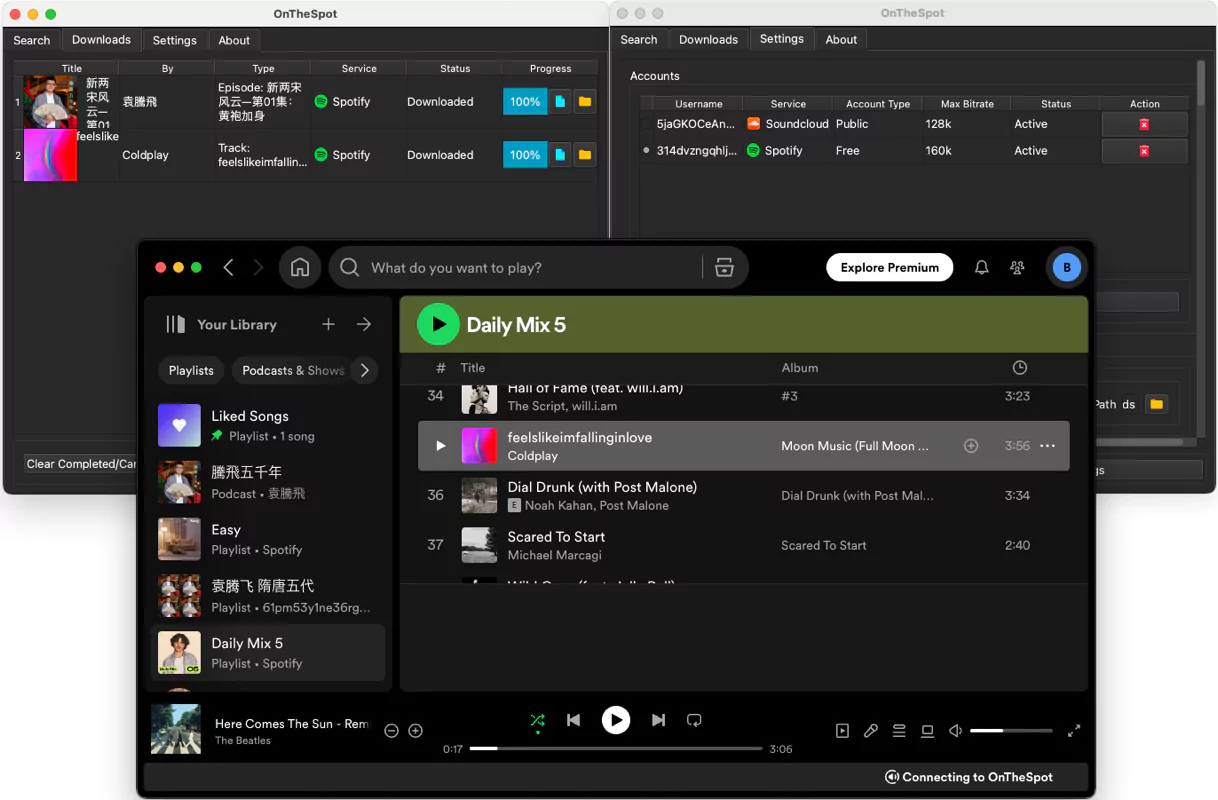Image resolution: width=1218 pixels, height=800 pixels.
Task: Open lyrics with the microphone icon
Action: click(x=870, y=731)
